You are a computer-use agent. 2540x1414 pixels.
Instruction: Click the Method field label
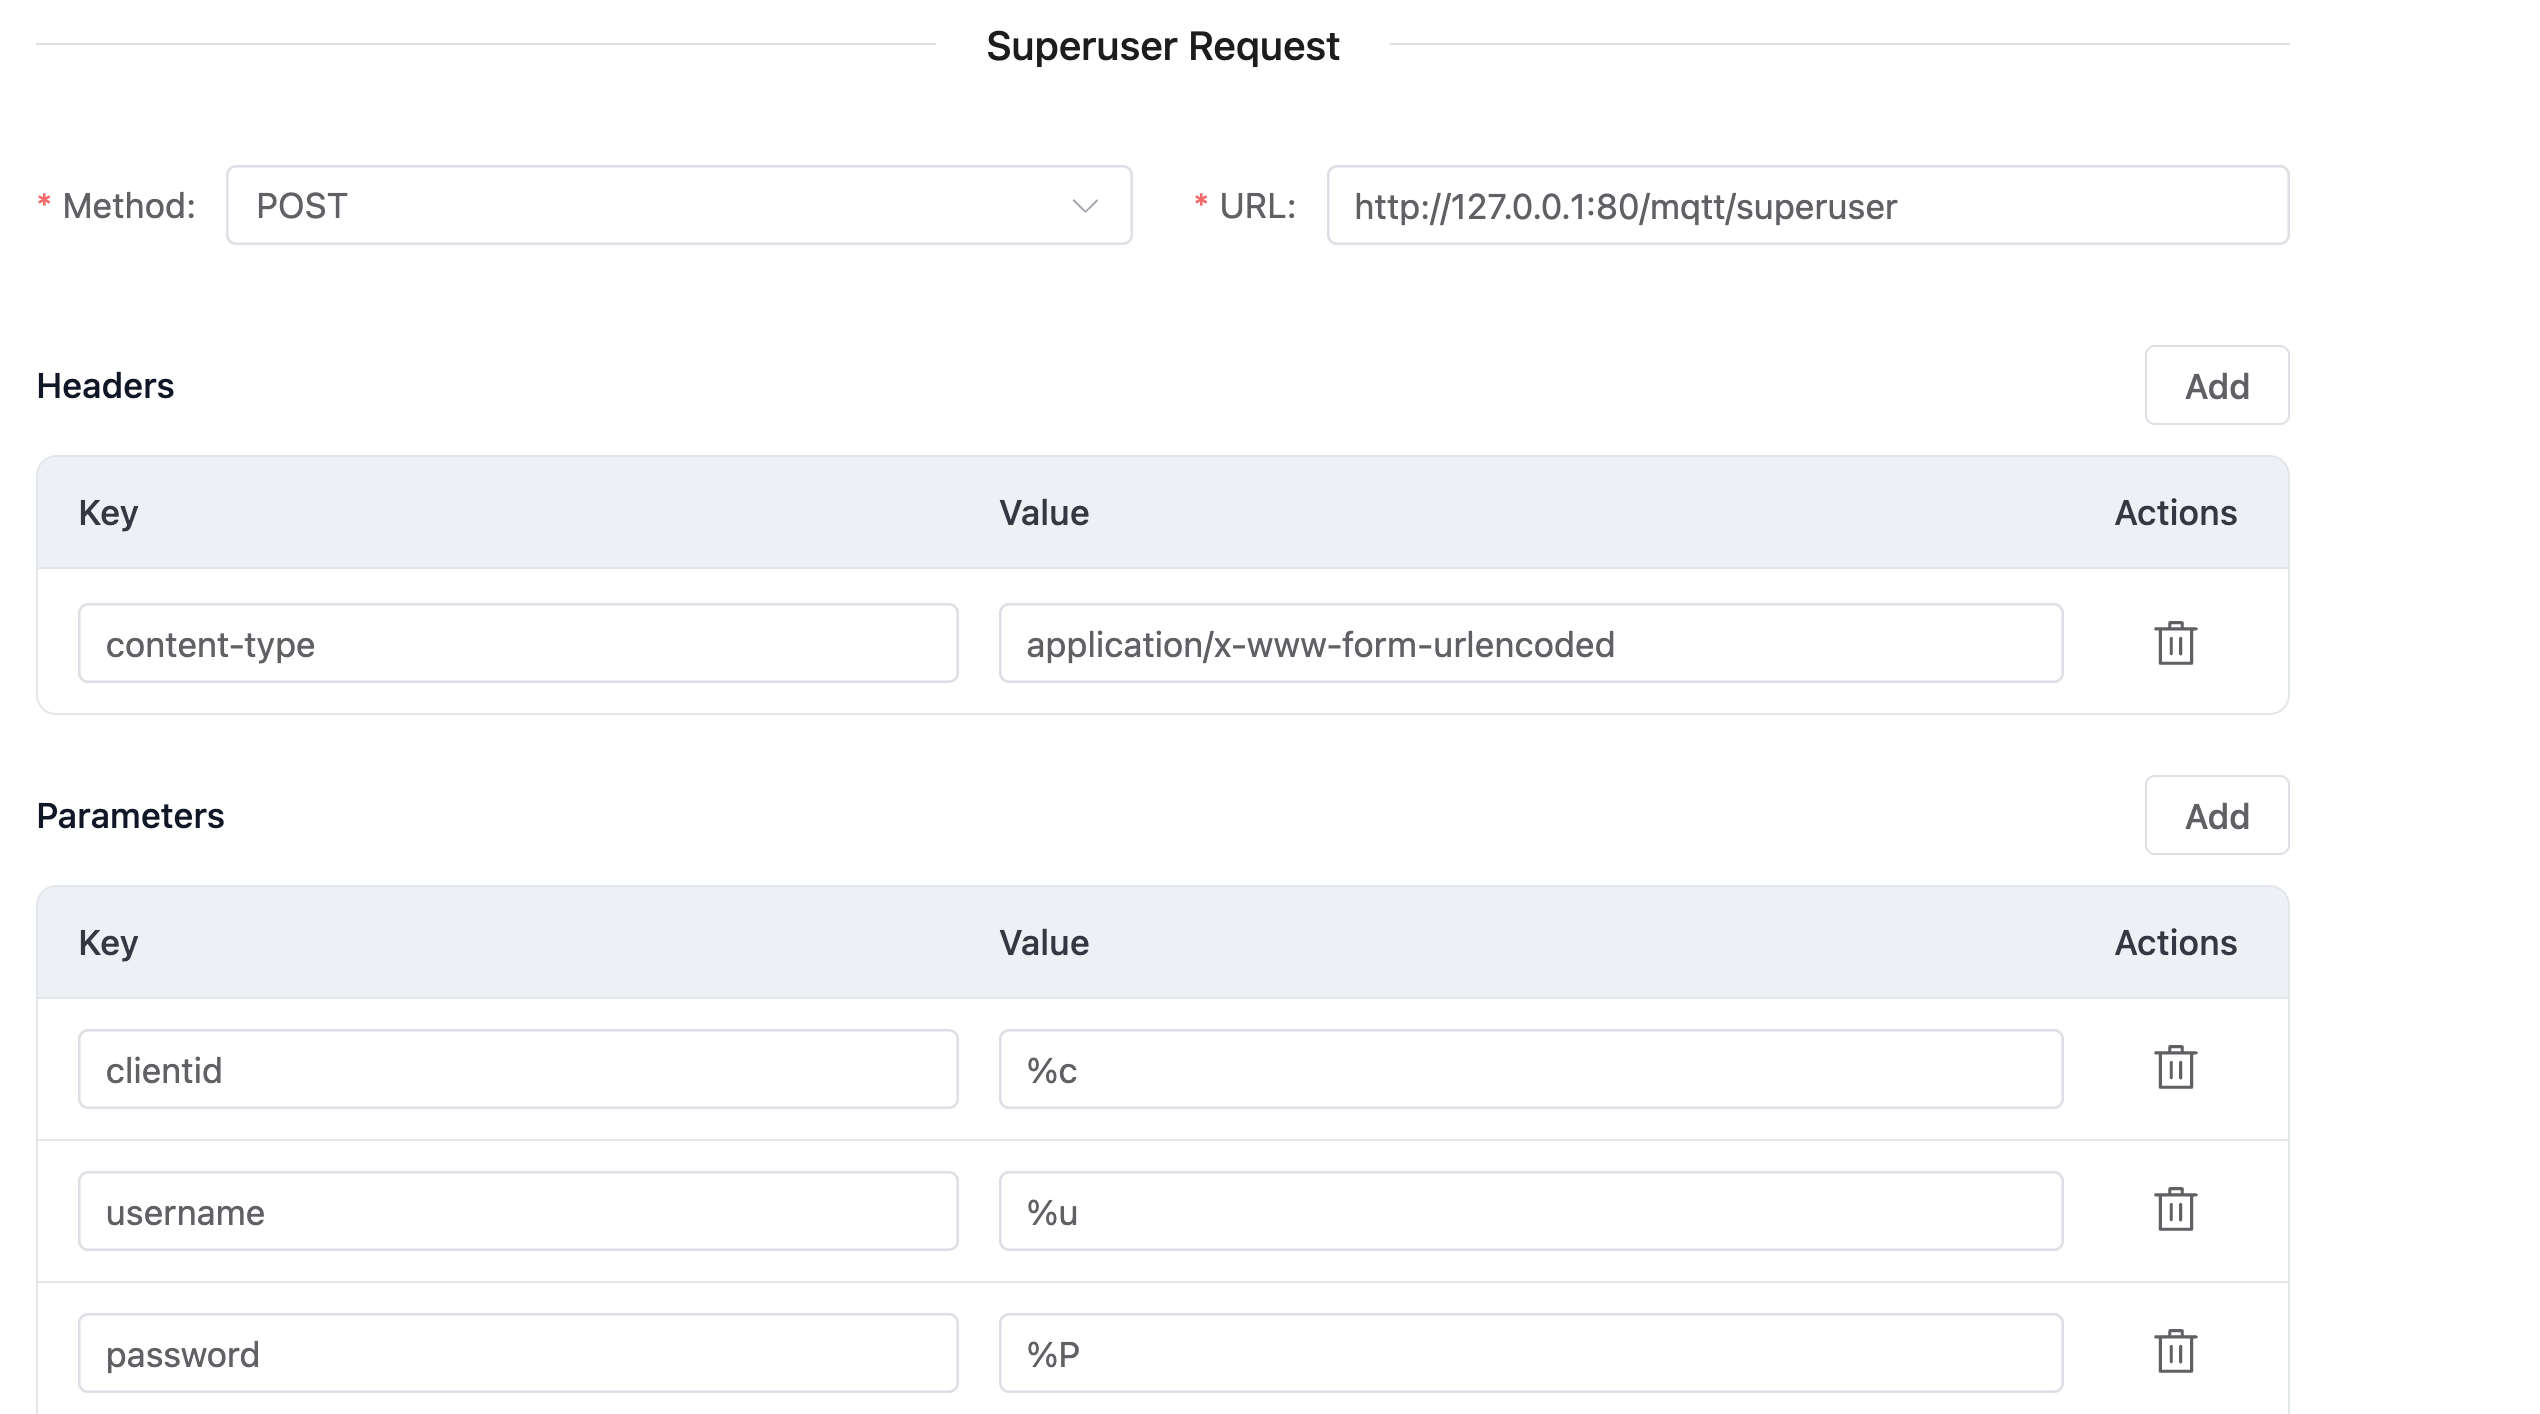(129, 206)
